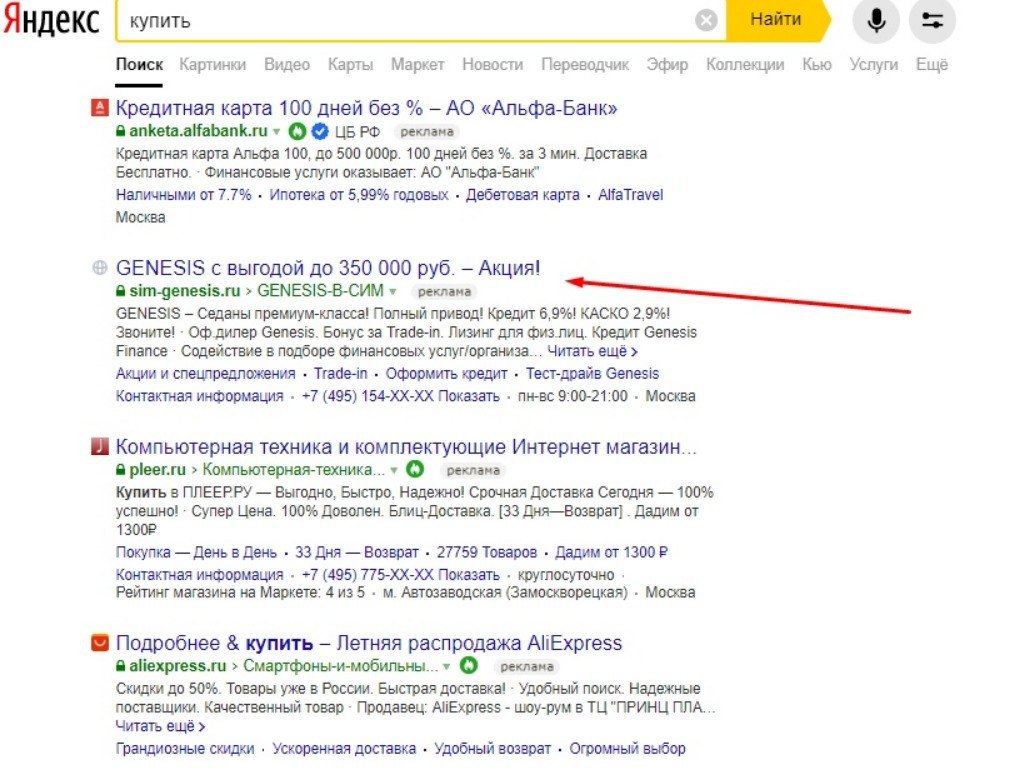Open the Покупка — День в День sitelink

[196, 552]
